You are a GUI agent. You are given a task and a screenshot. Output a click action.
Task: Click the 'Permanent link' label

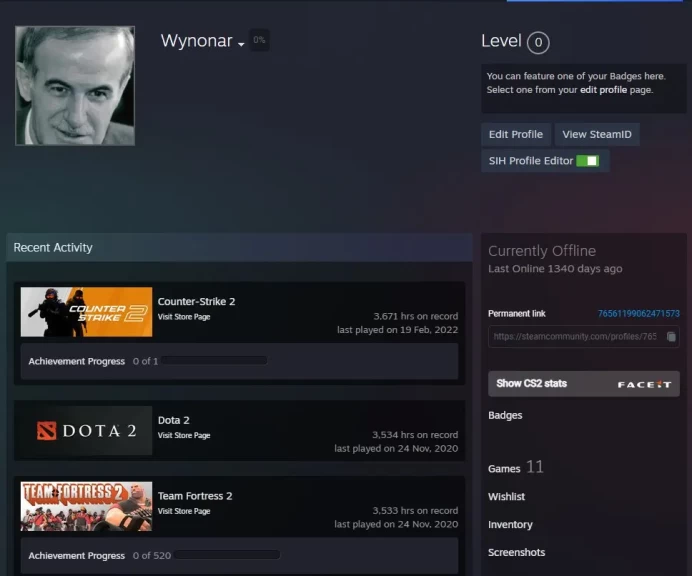(517, 313)
